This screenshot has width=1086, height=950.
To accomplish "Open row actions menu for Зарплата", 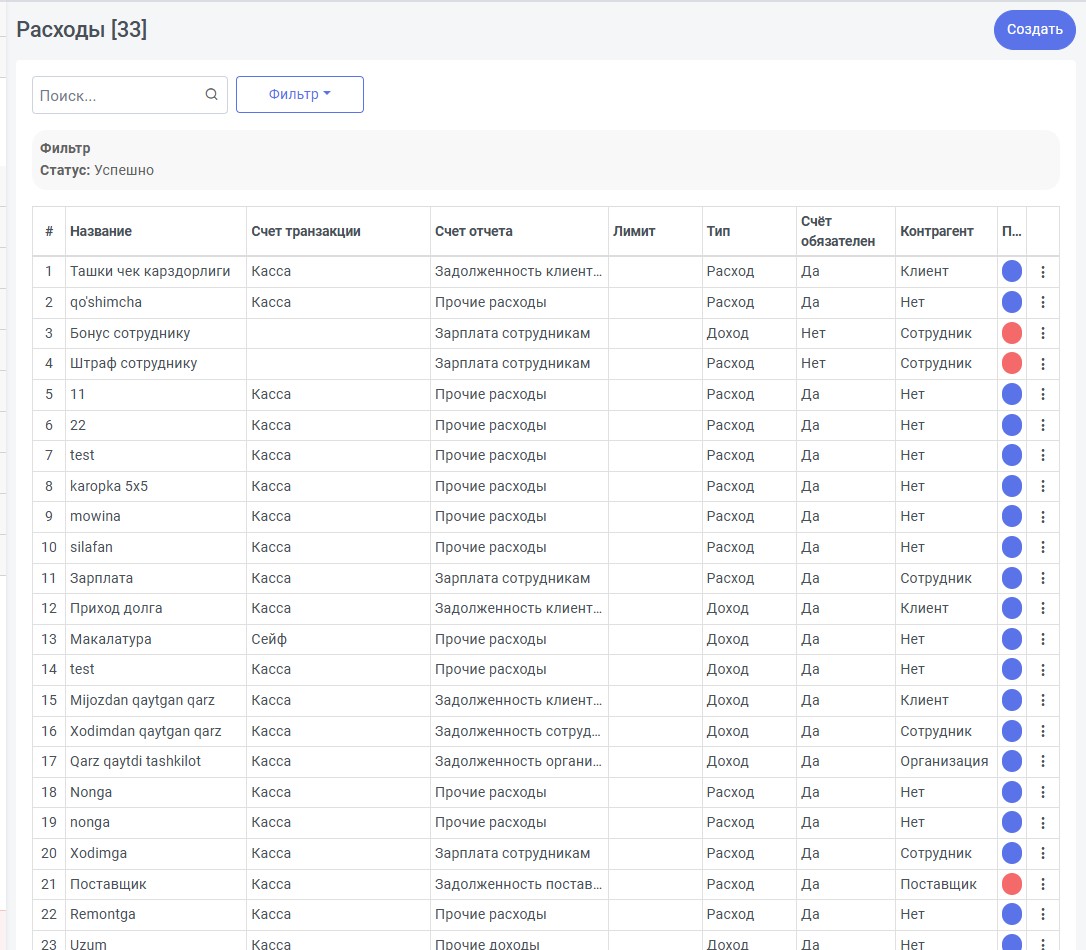I will [1042, 578].
